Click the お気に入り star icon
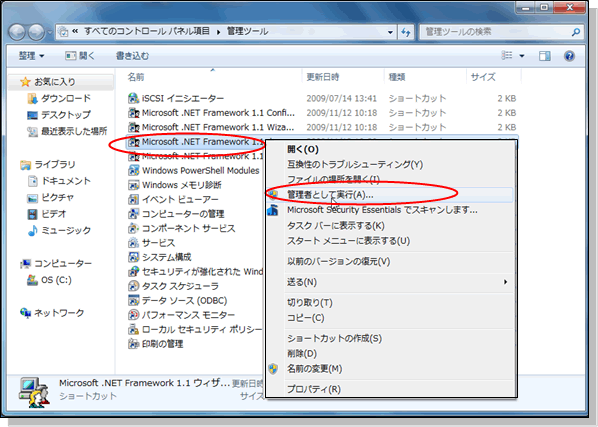The image size is (598, 427). pyautogui.click(x=25, y=82)
